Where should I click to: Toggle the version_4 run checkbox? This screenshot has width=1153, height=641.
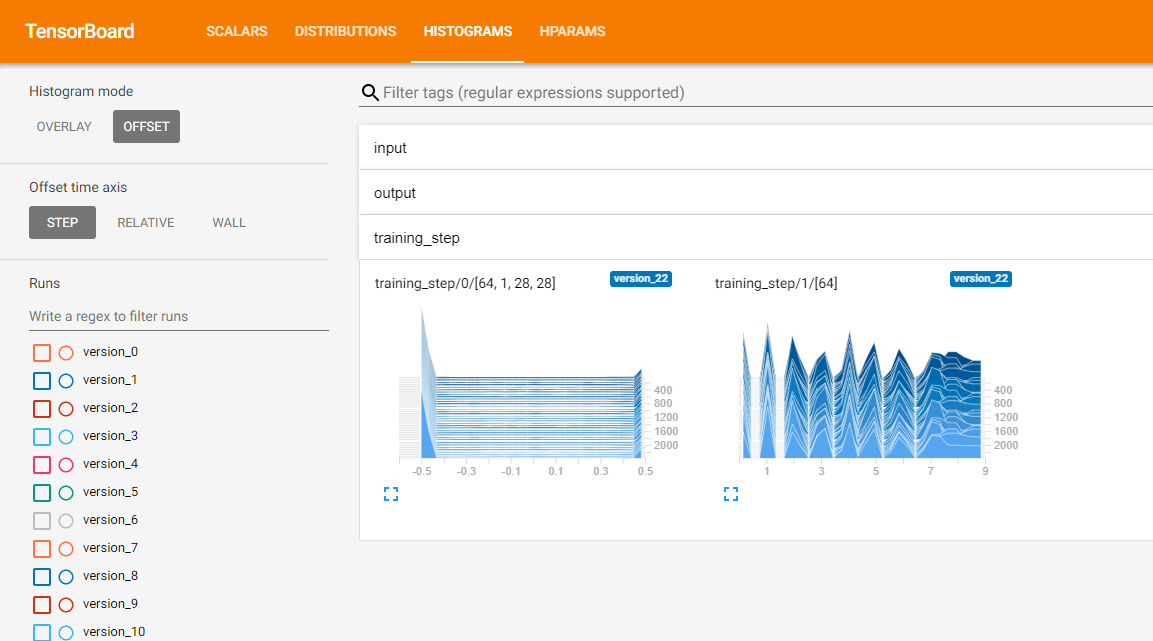coord(42,465)
